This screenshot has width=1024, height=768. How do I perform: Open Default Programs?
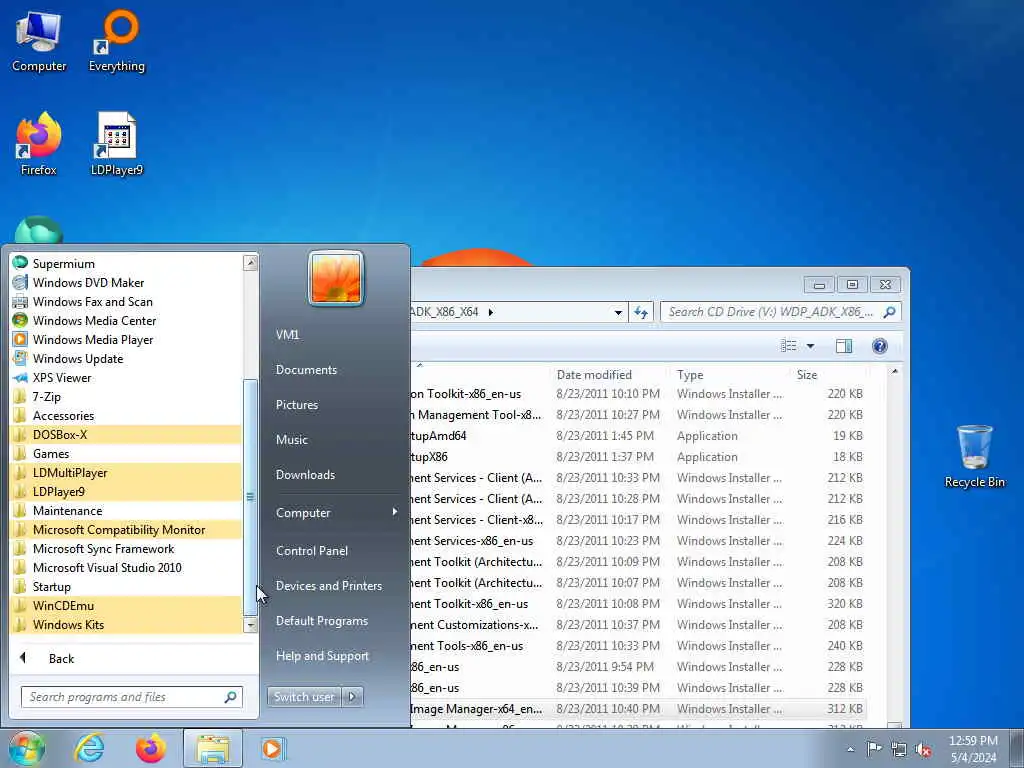[x=321, y=620]
